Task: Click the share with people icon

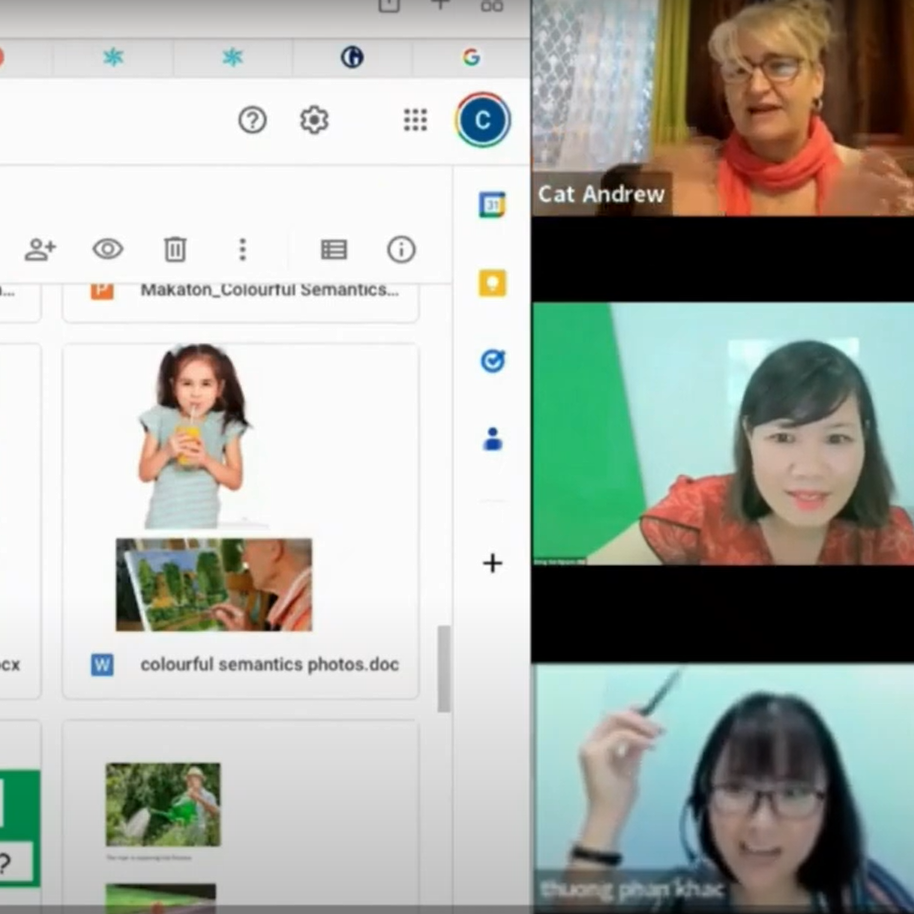Action: [40, 249]
